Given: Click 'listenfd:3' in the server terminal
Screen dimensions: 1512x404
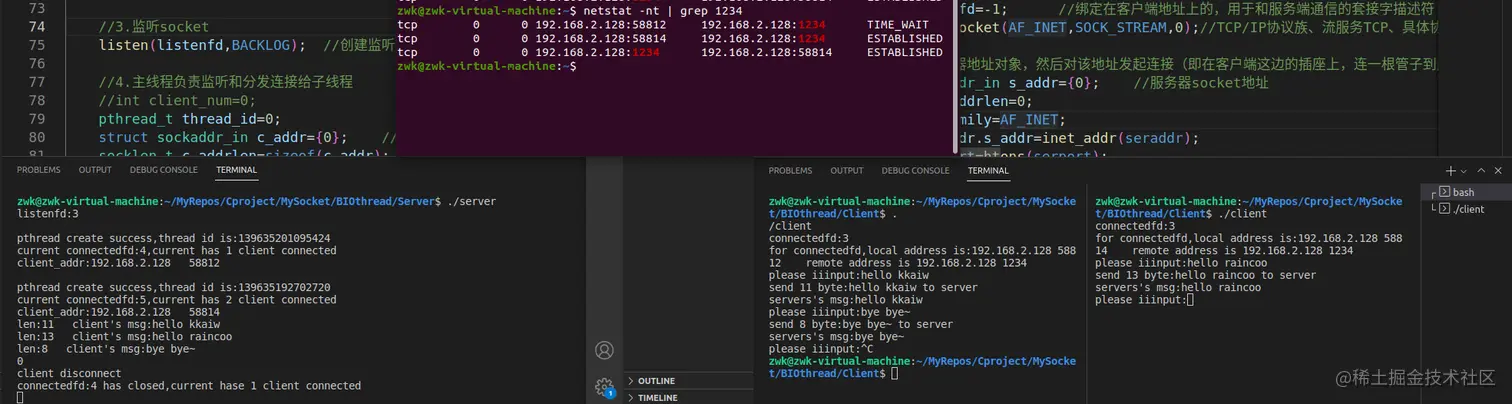Looking at the screenshot, I should [47, 214].
